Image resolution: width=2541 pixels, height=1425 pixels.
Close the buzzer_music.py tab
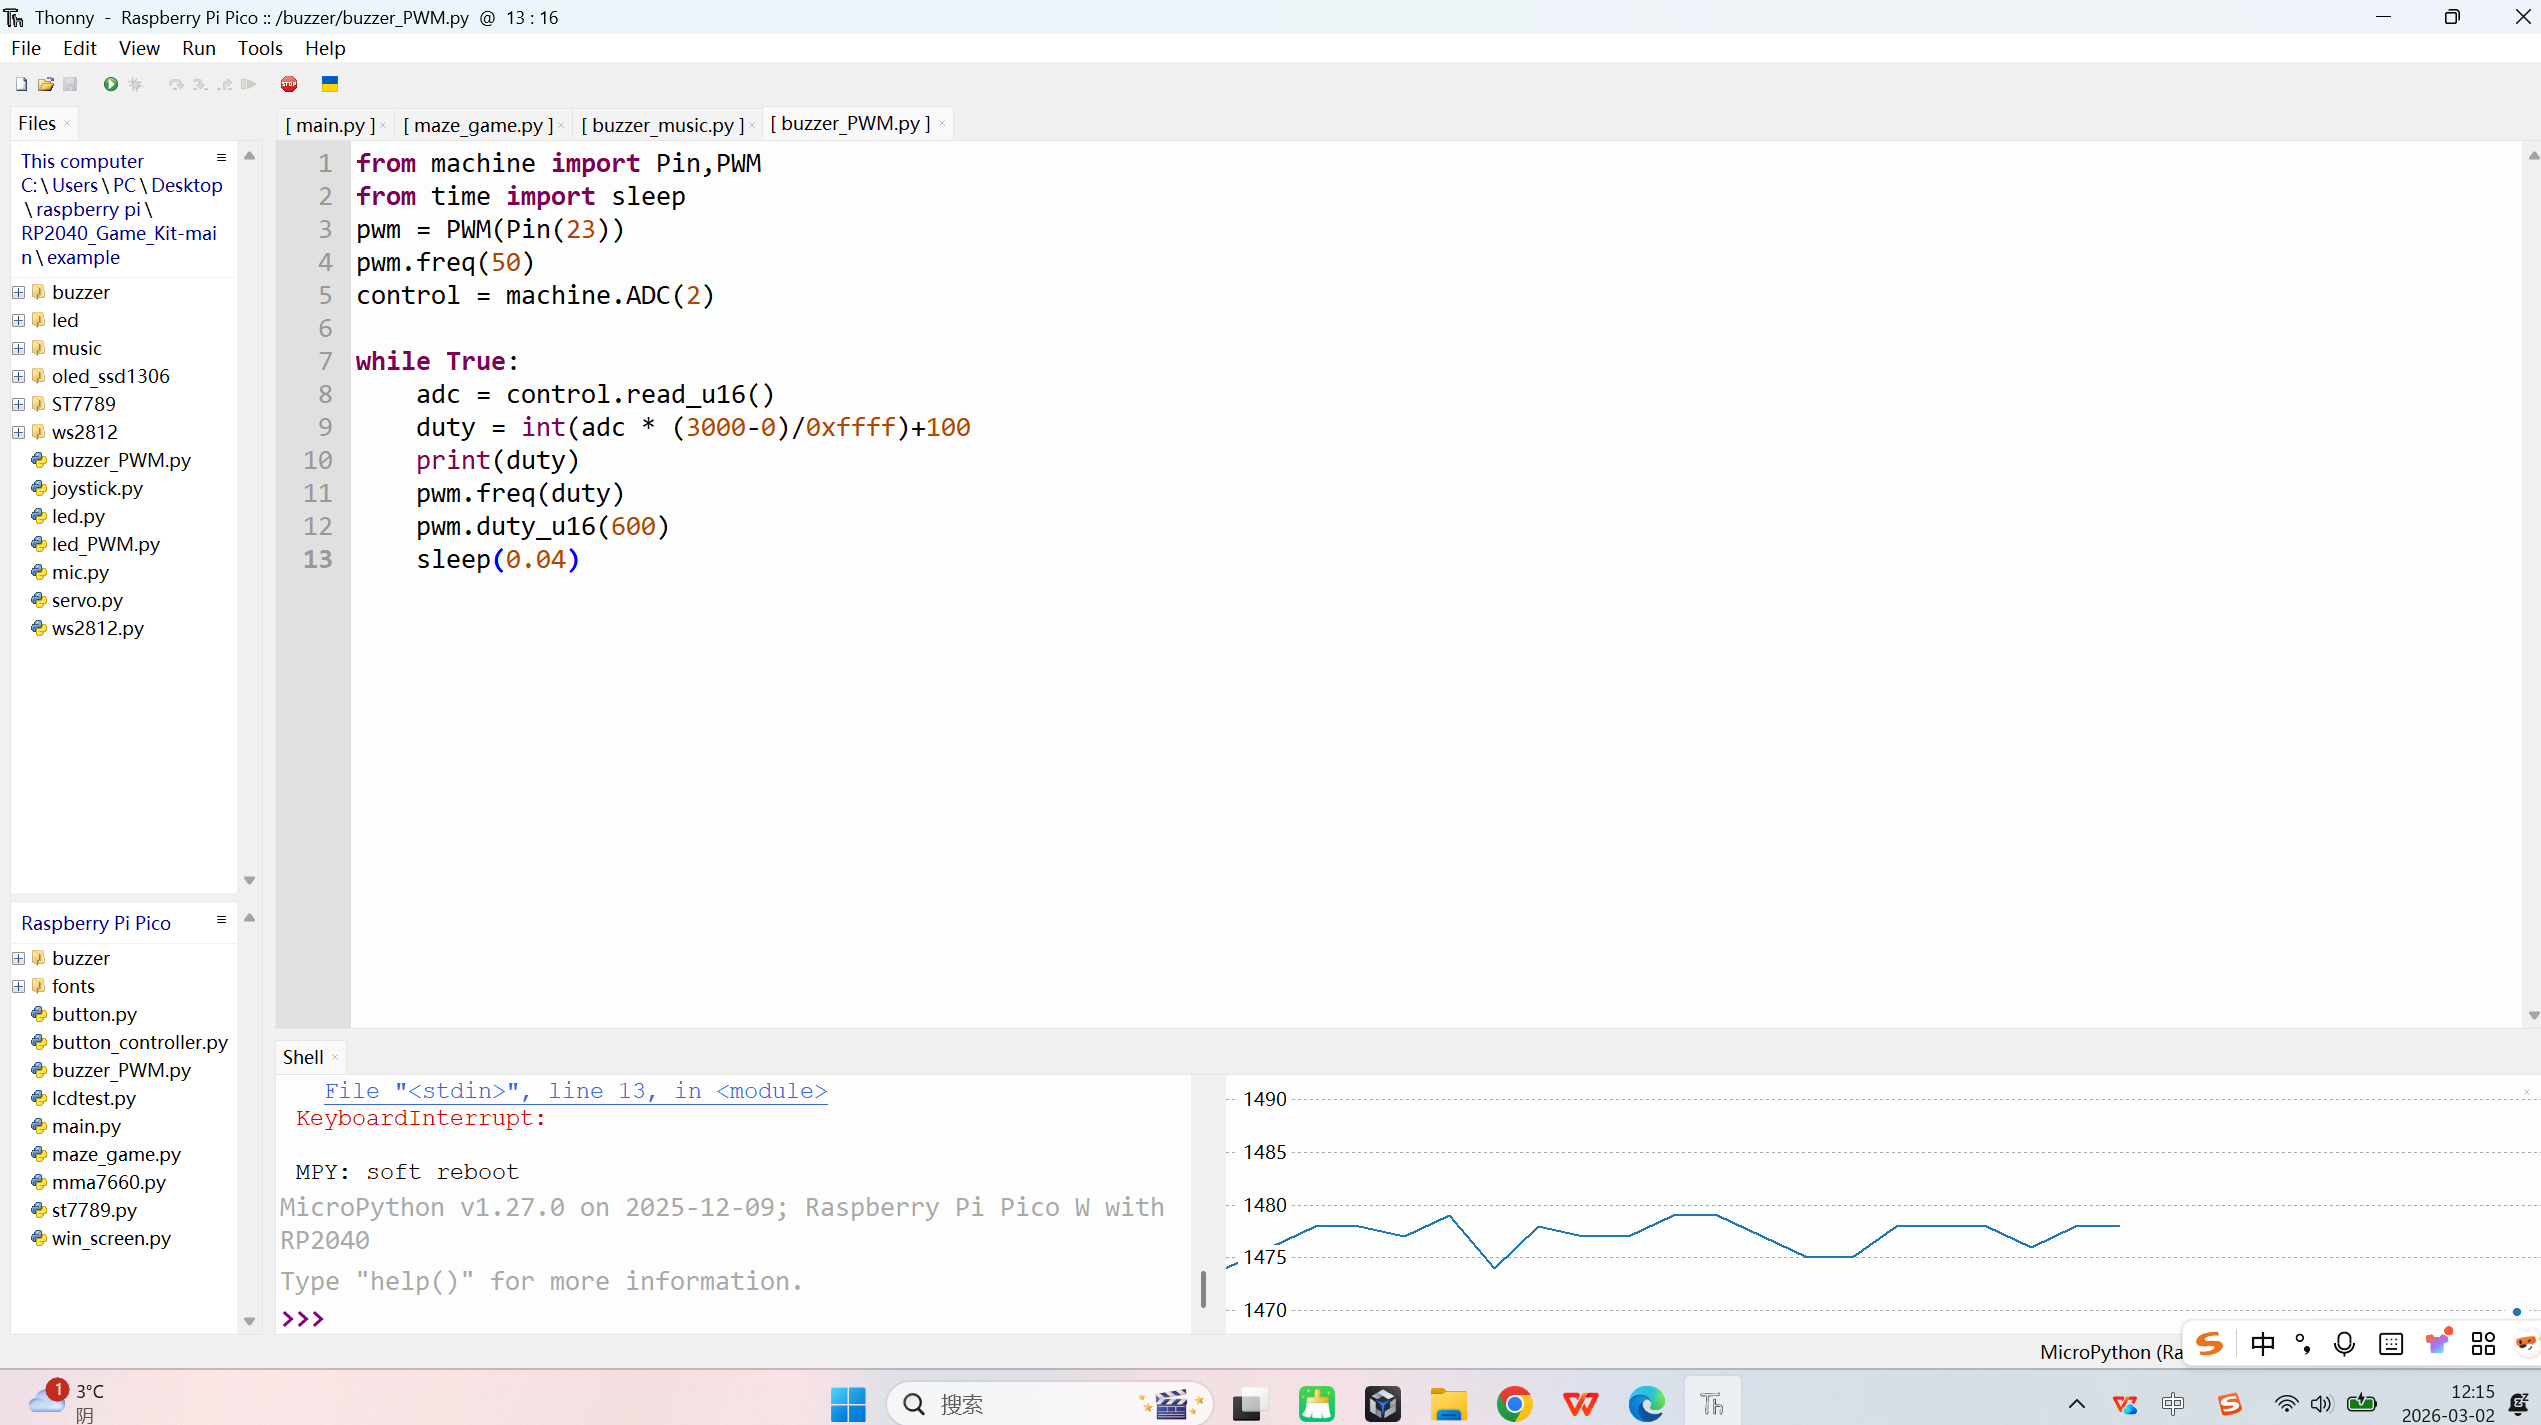[752, 125]
